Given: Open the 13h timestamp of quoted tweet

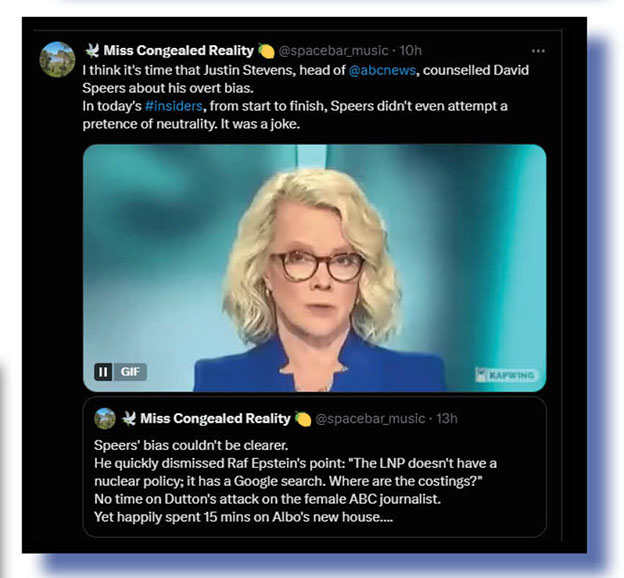Looking at the screenshot, I should (x=447, y=419).
